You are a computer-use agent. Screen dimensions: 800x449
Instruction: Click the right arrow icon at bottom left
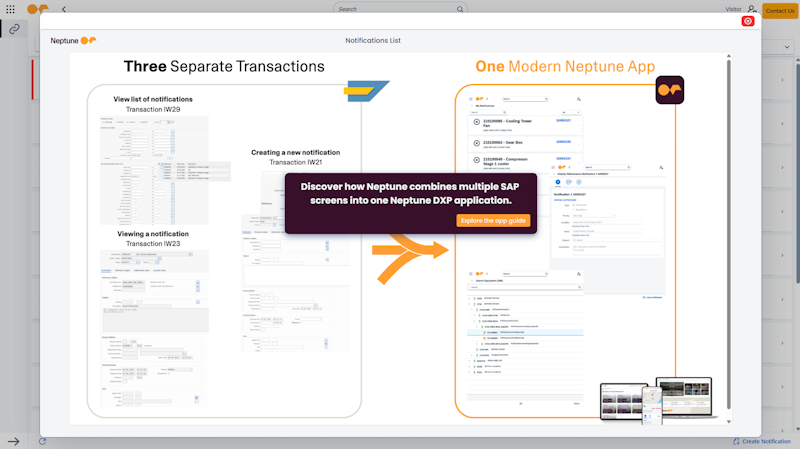[x=14, y=441]
